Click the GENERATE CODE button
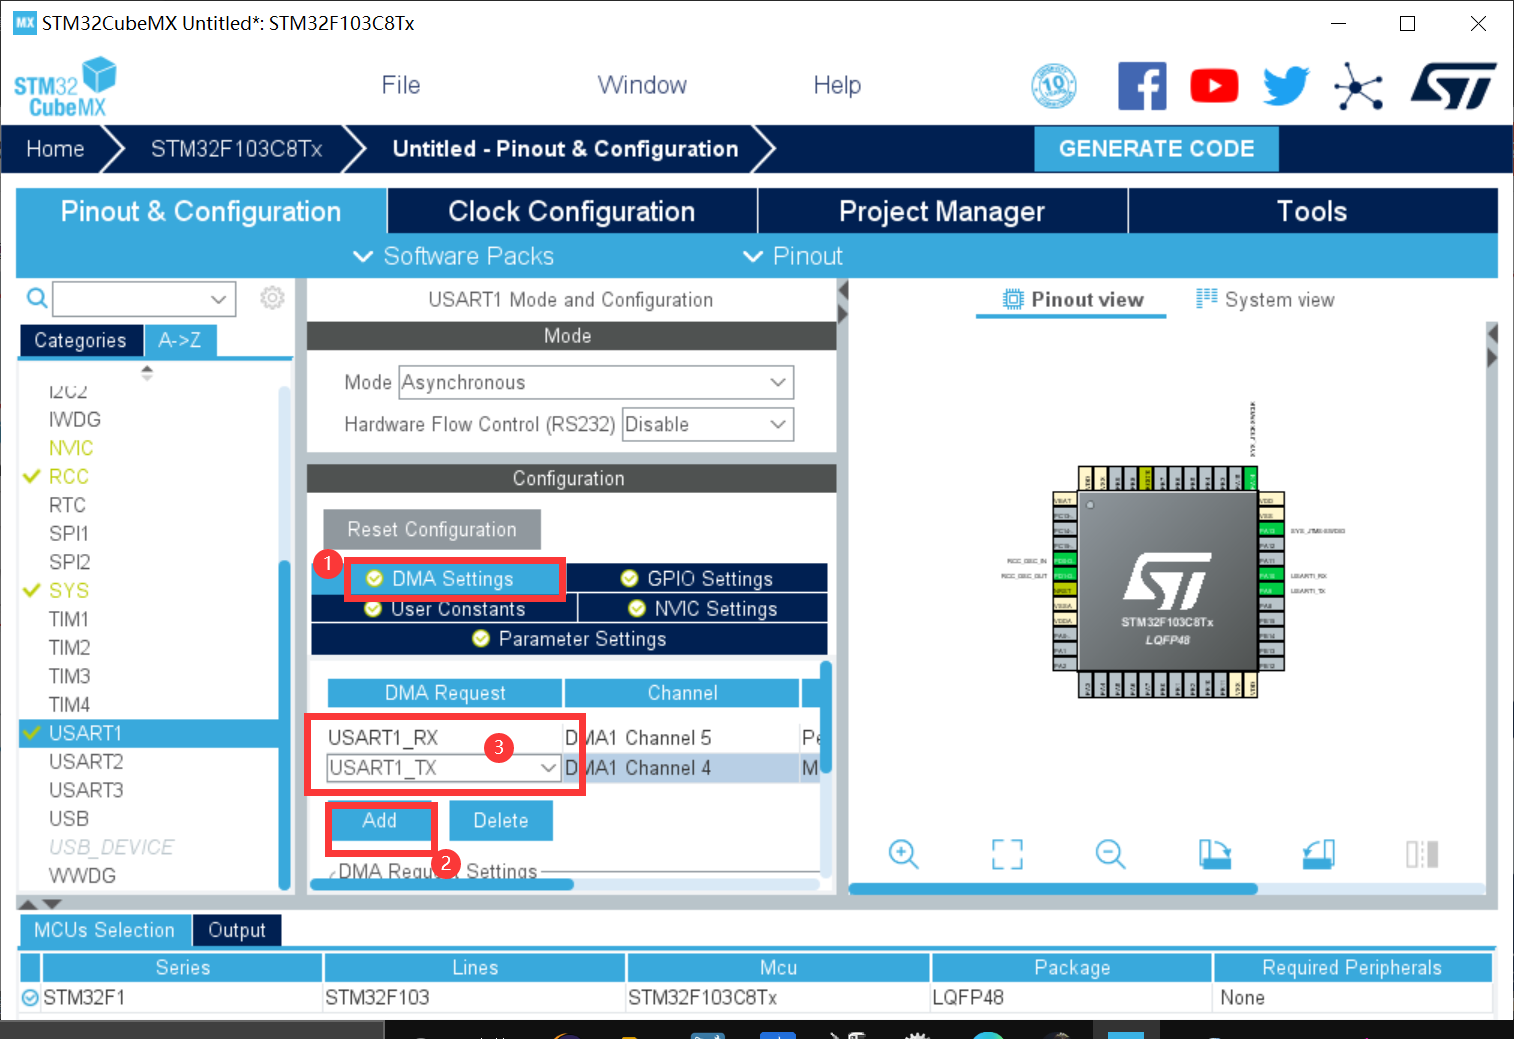The height and width of the screenshot is (1039, 1514). point(1156,149)
